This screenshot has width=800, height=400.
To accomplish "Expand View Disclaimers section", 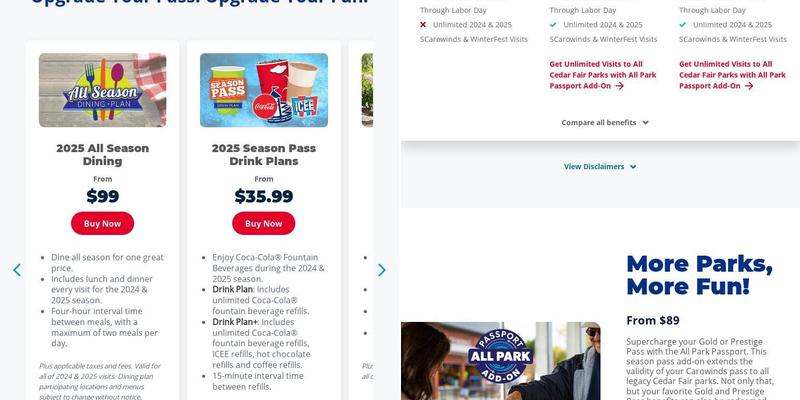I will point(600,166).
